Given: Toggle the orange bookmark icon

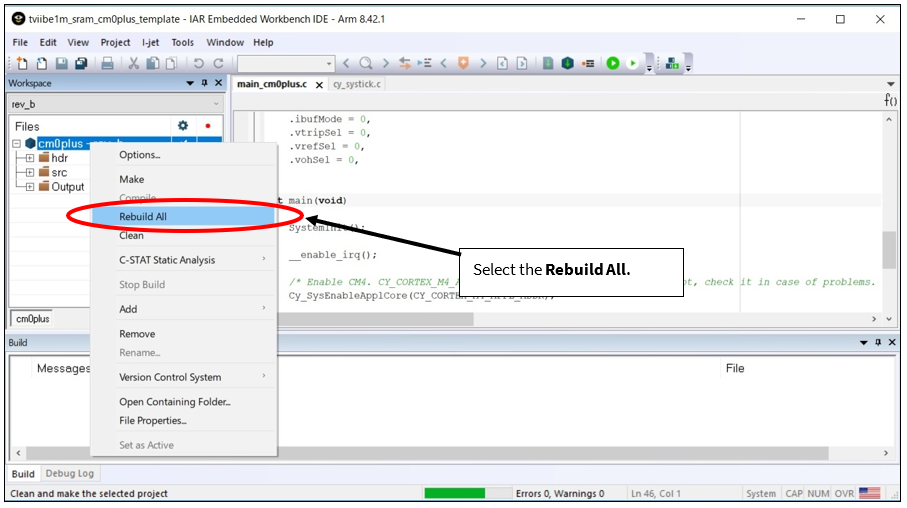Looking at the screenshot, I should click(x=463, y=63).
